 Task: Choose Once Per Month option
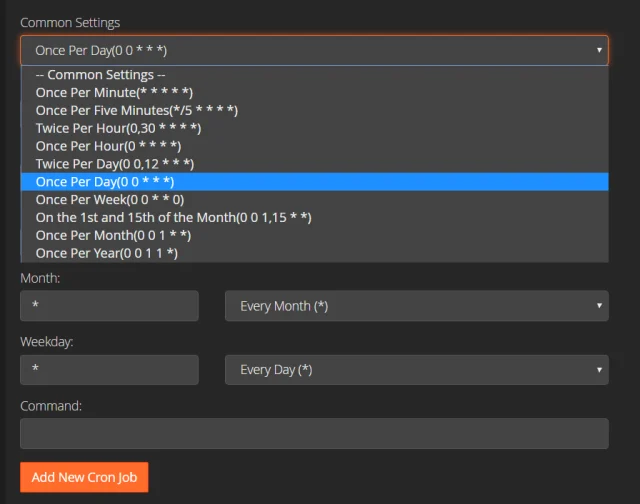click(113, 235)
